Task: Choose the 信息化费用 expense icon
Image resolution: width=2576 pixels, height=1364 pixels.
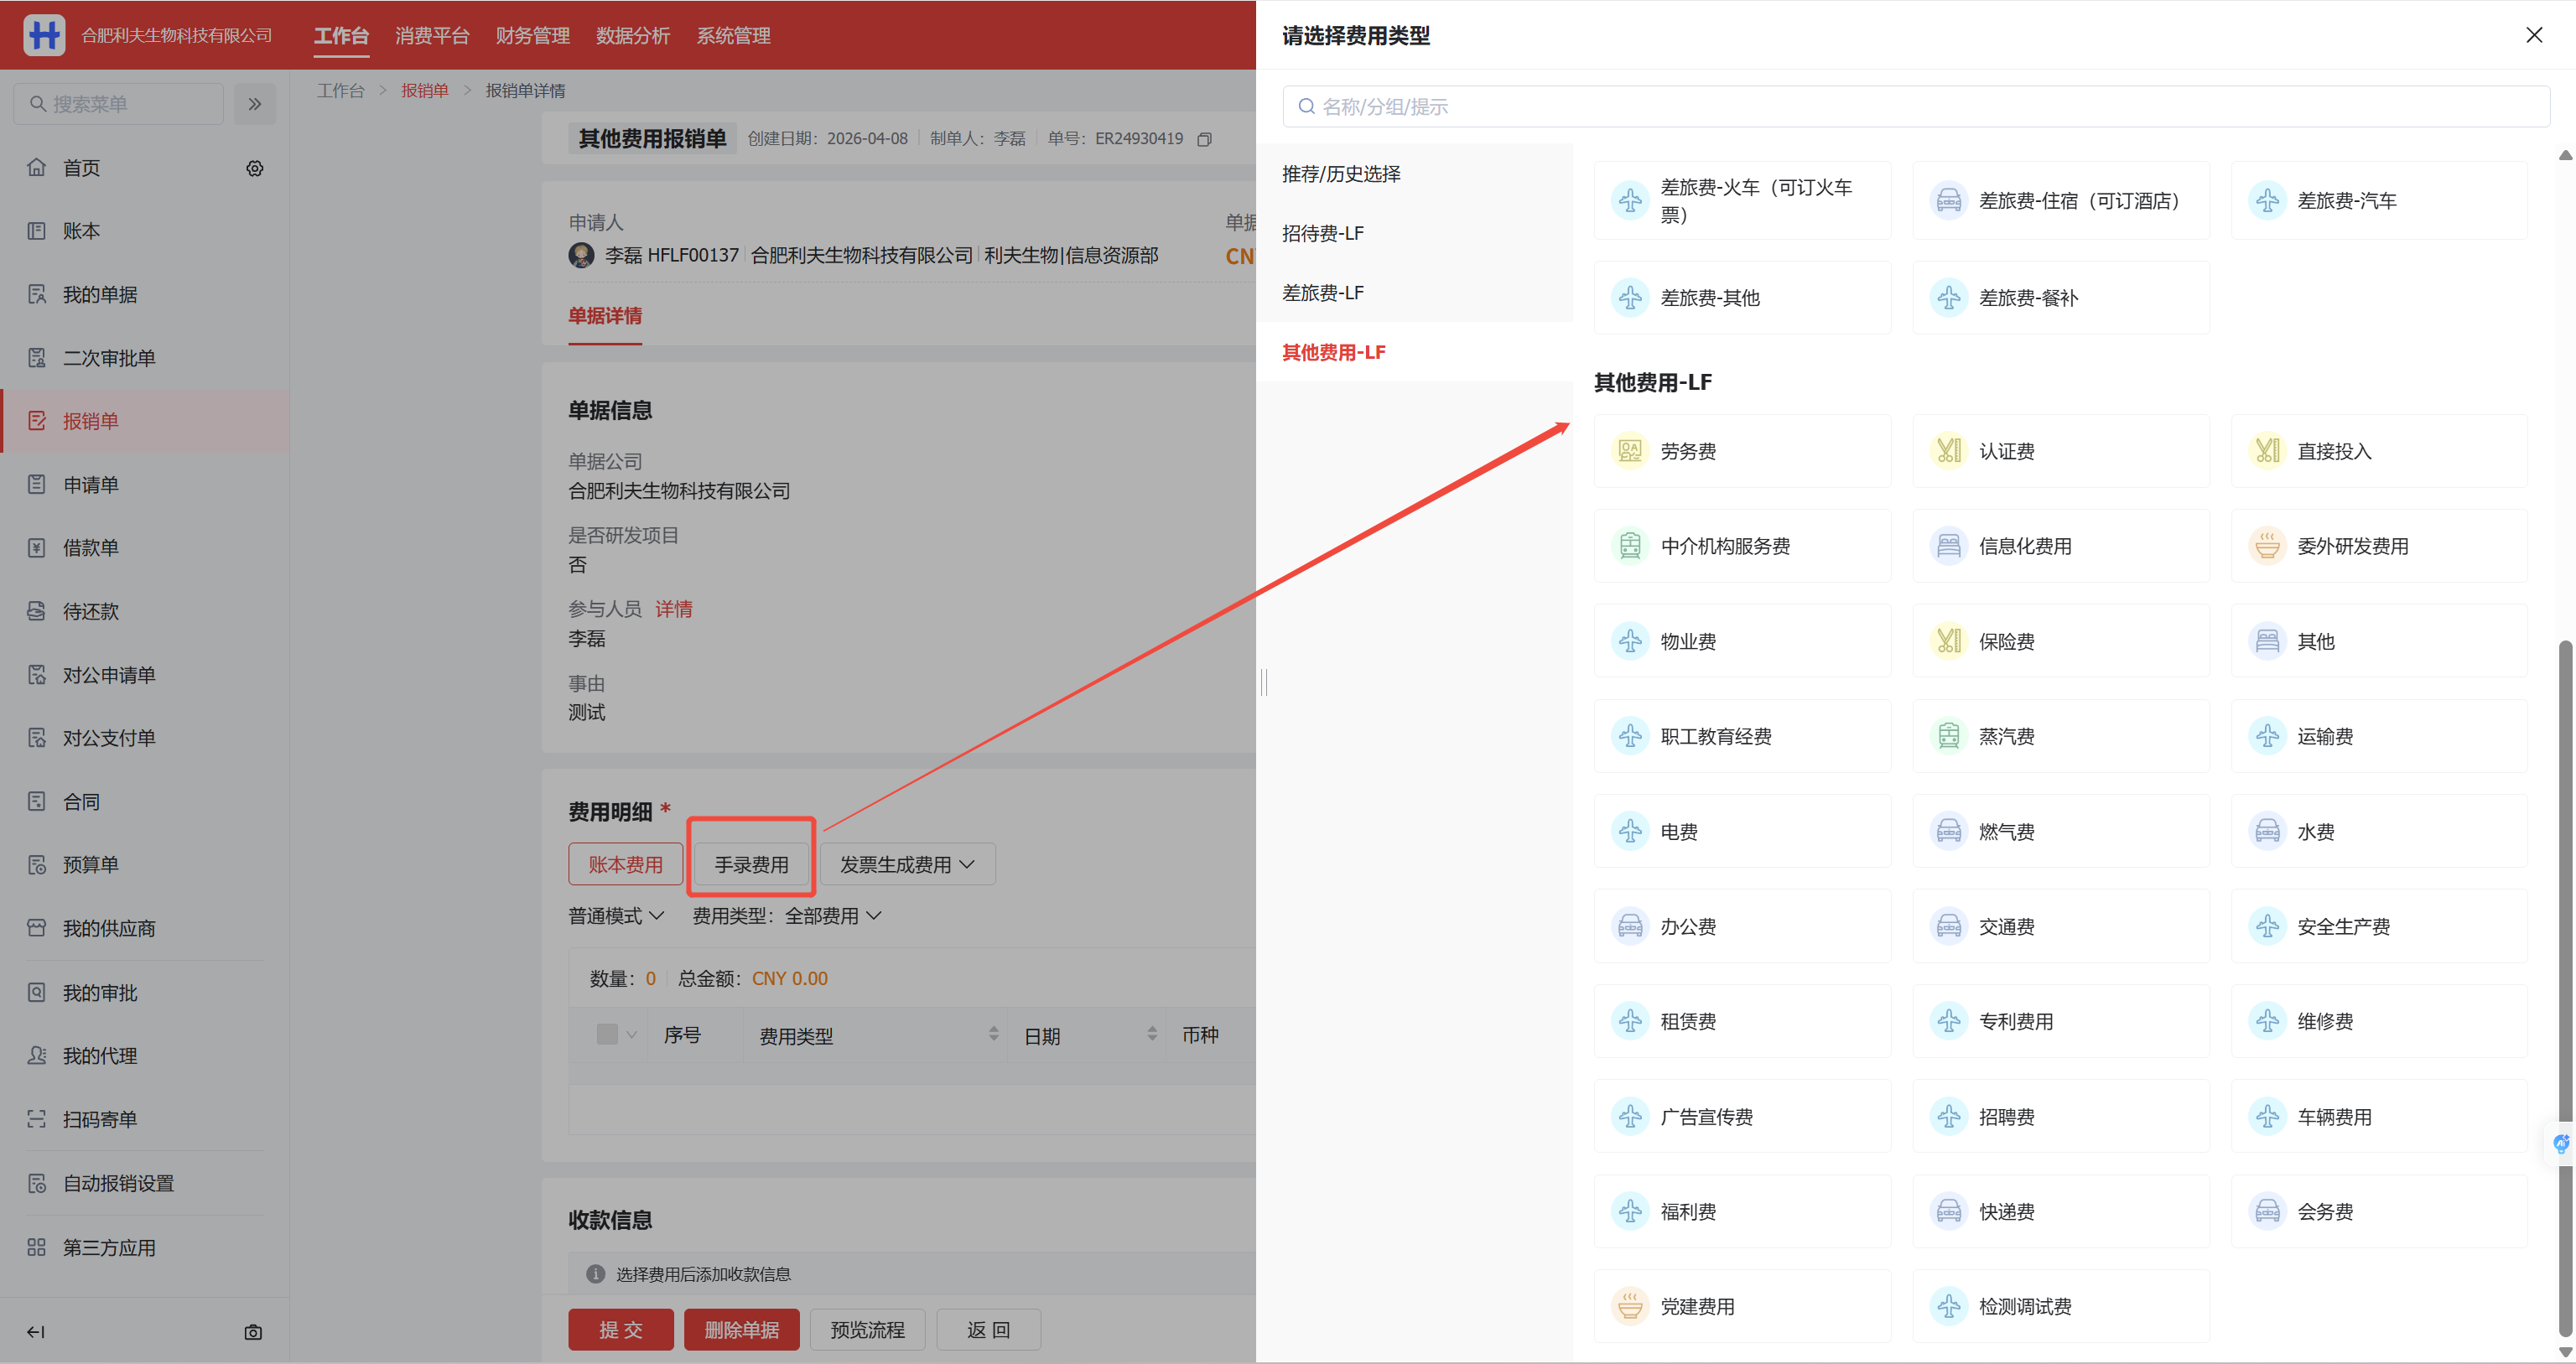Action: [x=1948, y=546]
